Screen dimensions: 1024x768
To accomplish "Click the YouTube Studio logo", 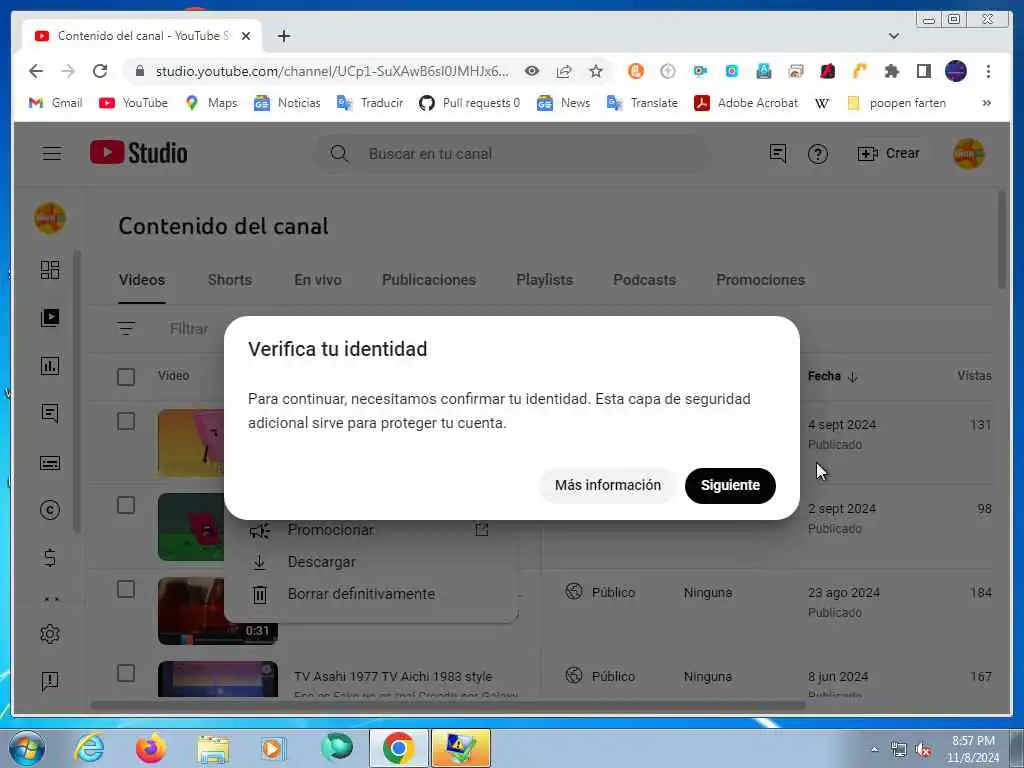I will pyautogui.click(x=138, y=153).
